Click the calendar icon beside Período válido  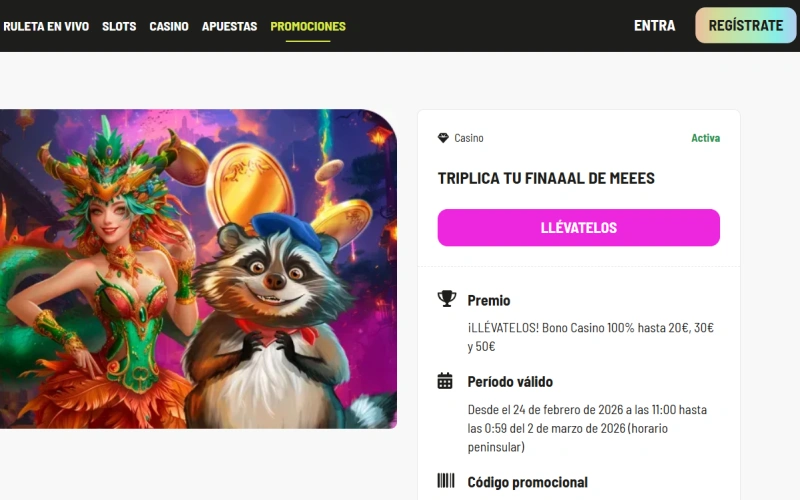pos(445,381)
